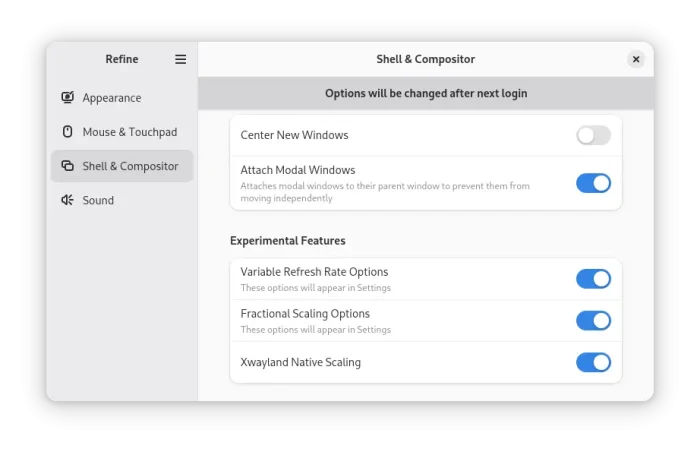Open the hamburger main menu

click(x=180, y=59)
